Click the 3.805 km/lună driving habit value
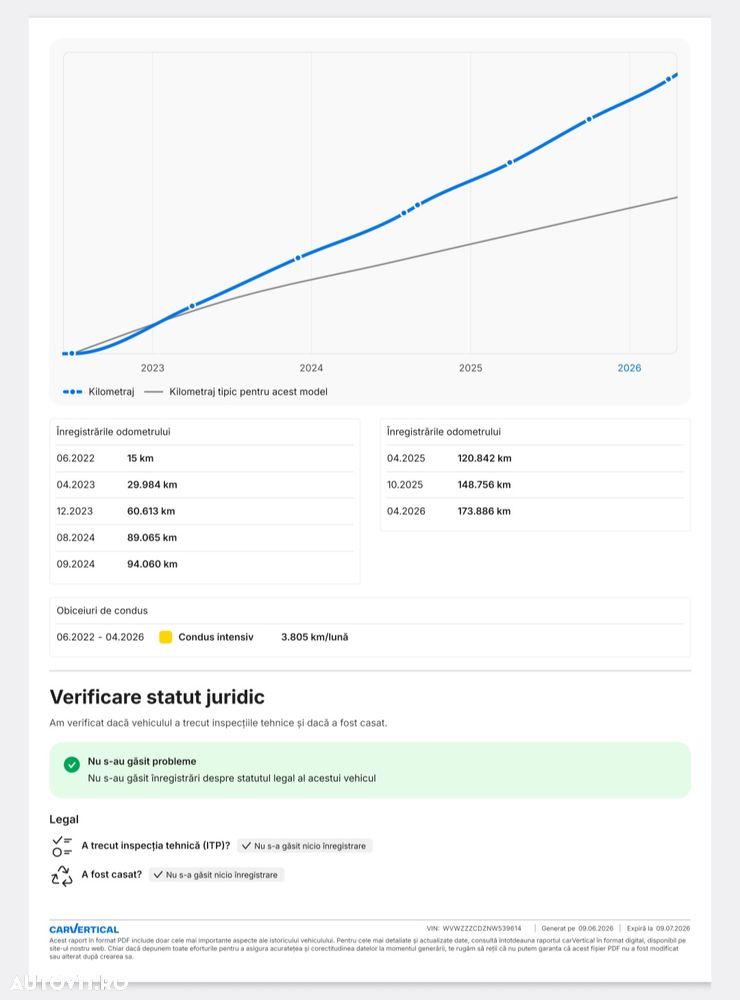The height and width of the screenshot is (1000, 740). pos(314,637)
